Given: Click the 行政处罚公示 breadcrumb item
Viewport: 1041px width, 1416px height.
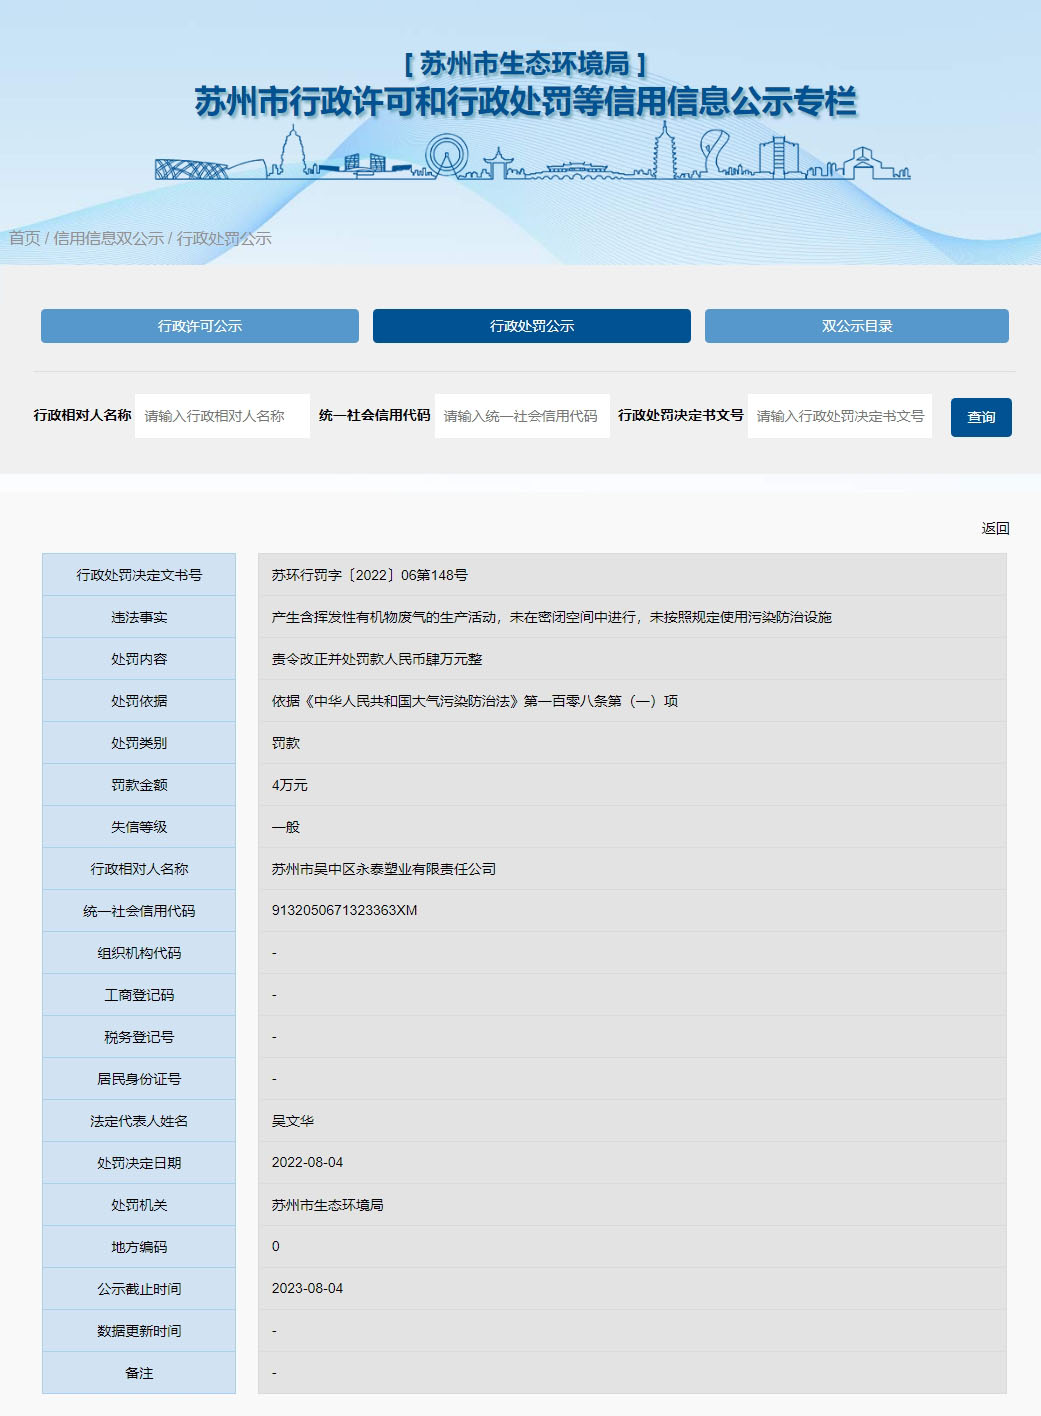Looking at the screenshot, I should click(224, 238).
